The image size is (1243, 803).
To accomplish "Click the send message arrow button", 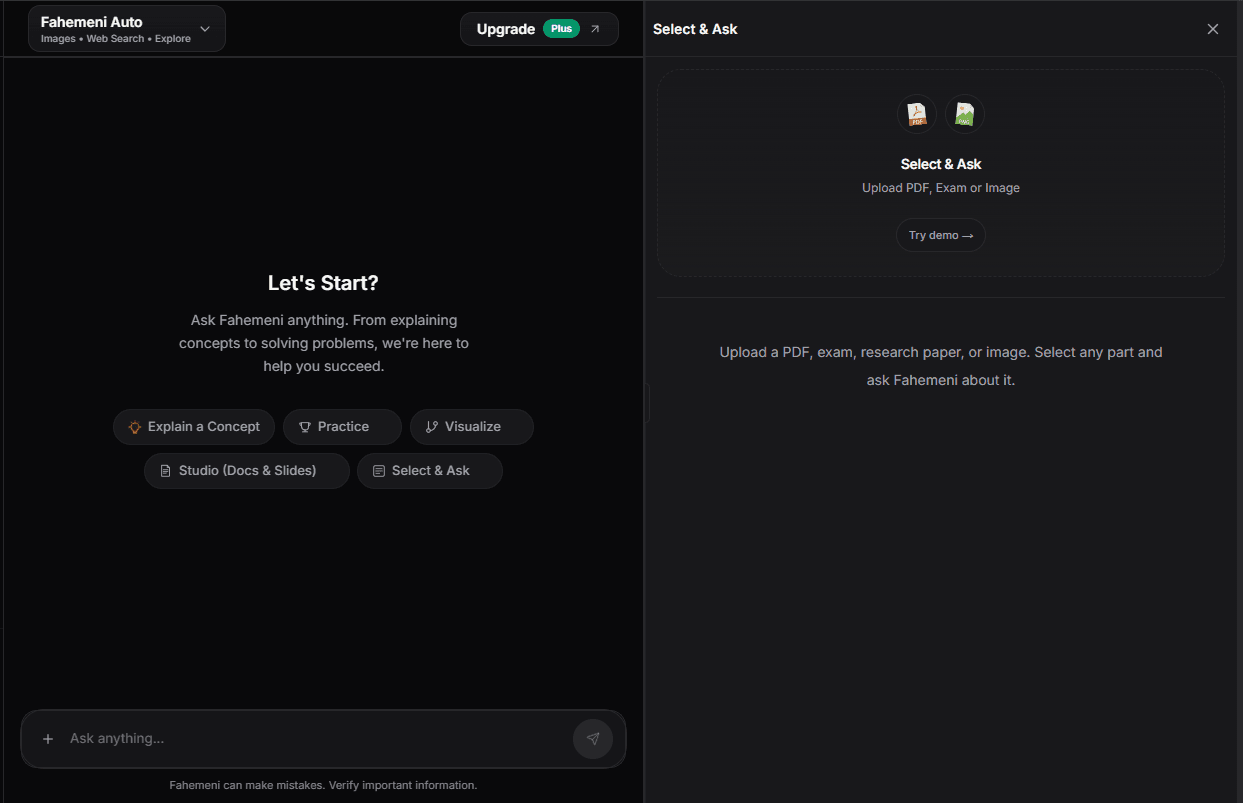I will click(x=593, y=739).
